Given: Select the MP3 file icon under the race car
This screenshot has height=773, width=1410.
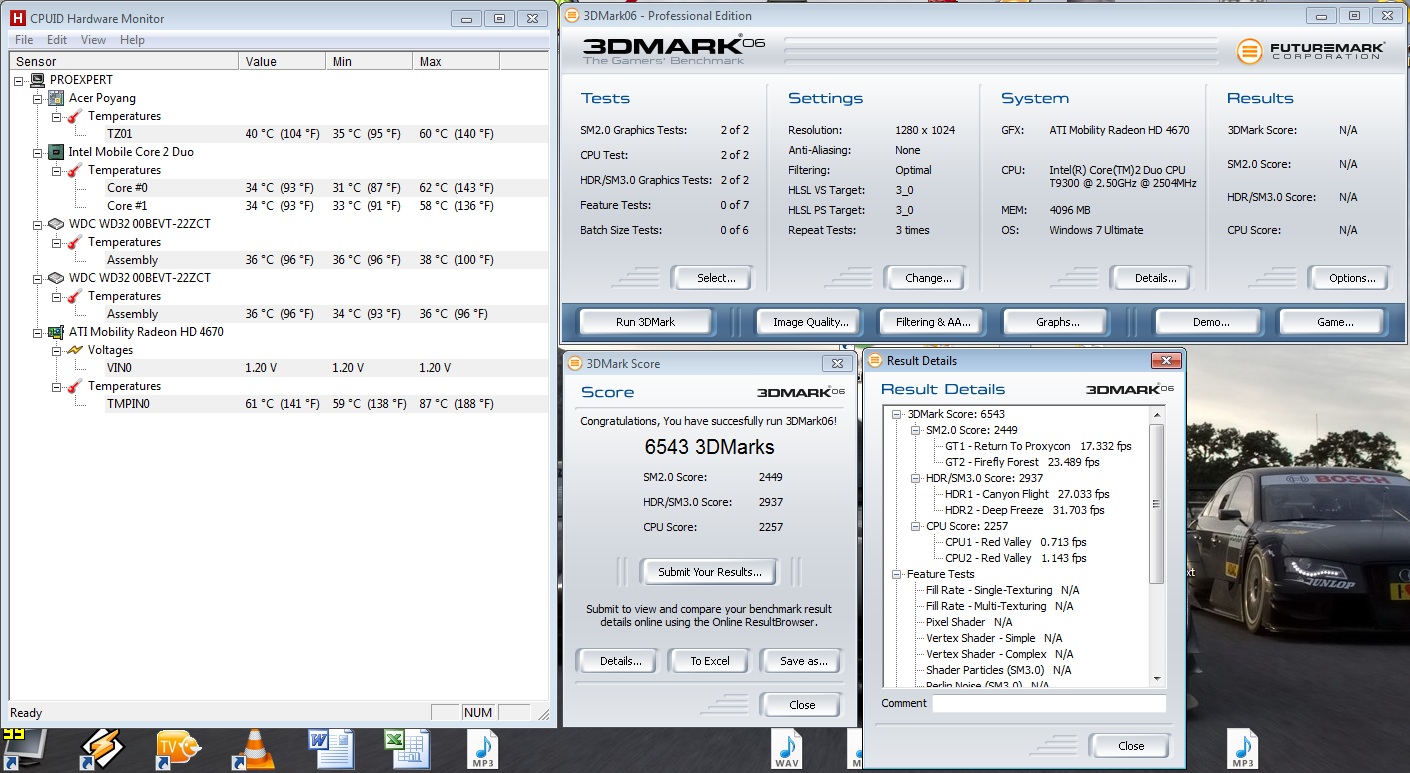Looking at the screenshot, I should tap(1243, 751).
